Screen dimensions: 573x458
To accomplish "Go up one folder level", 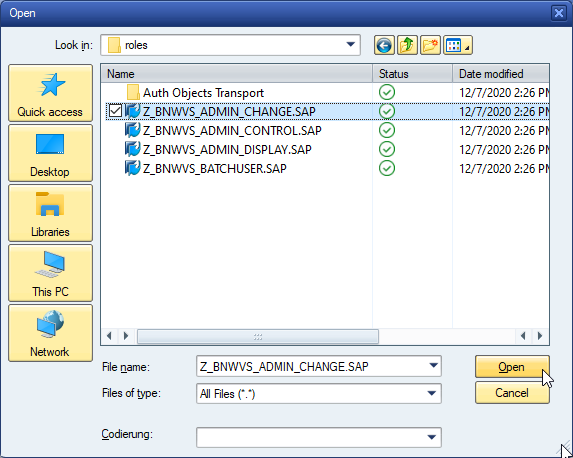I will point(407,45).
